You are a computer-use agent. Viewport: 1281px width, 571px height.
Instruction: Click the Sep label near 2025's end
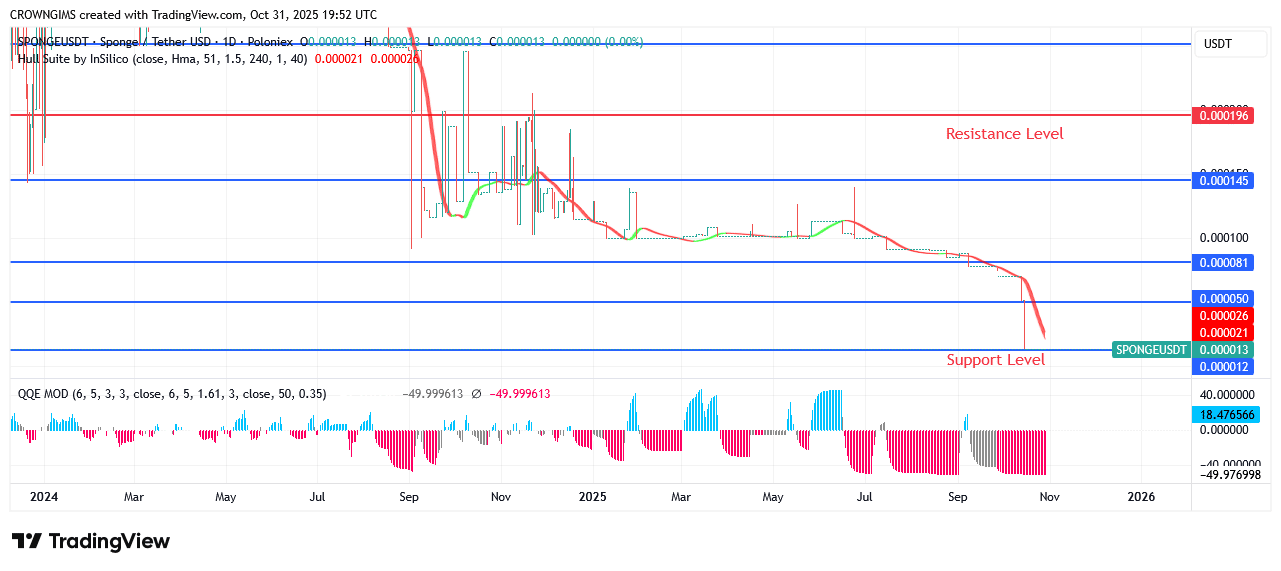[957, 496]
